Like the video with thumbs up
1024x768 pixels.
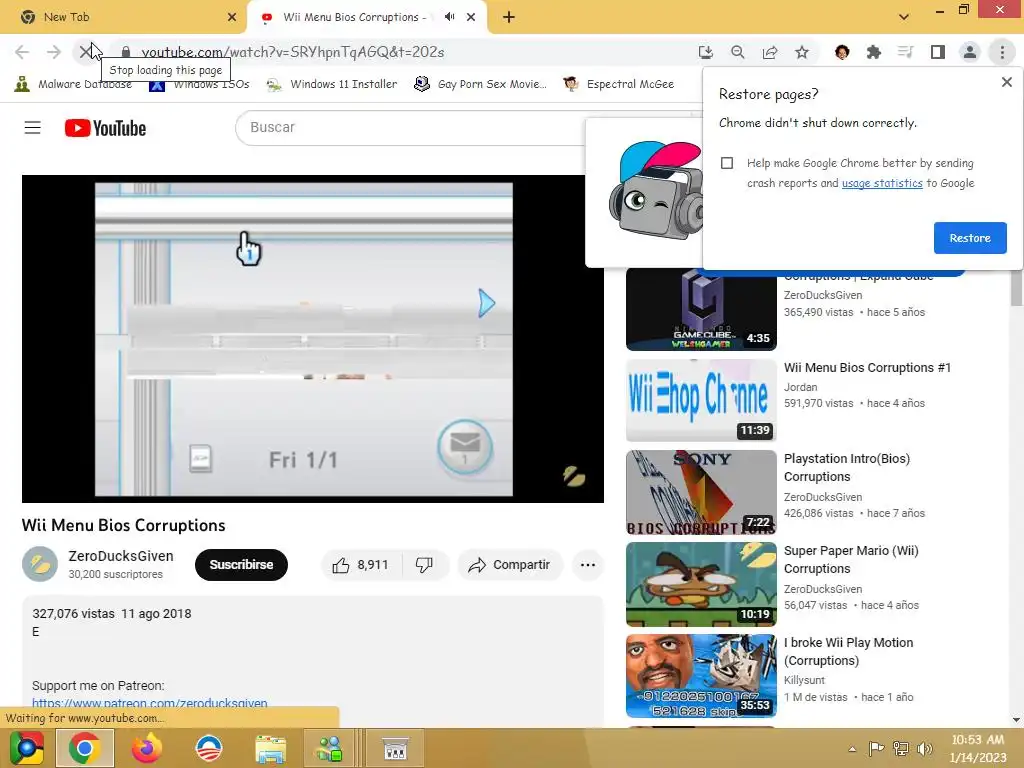tap(361, 565)
